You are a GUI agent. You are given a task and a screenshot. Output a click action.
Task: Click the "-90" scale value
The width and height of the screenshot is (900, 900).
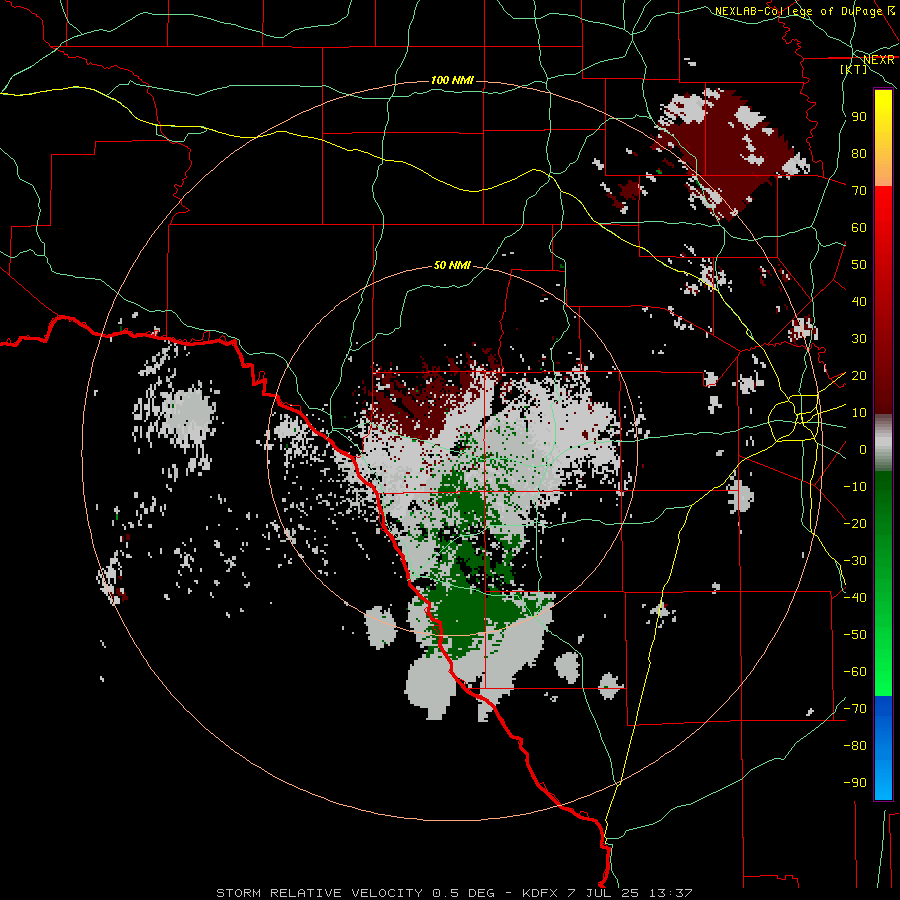coord(855,783)
